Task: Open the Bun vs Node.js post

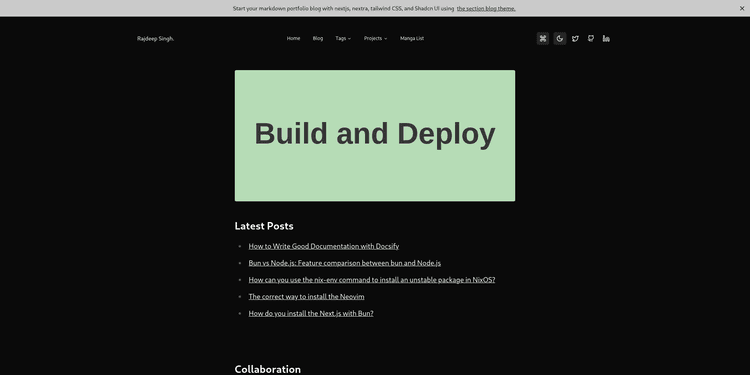Action: pyautogui.click(x=344, y=263)
